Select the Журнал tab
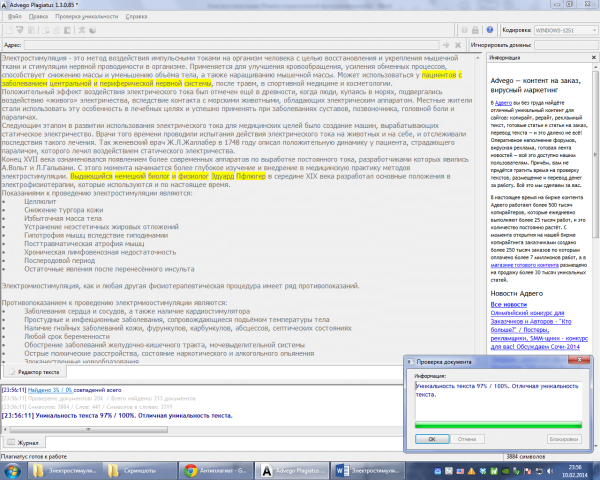The image size is (600, 480). click(x=24, y=442)
